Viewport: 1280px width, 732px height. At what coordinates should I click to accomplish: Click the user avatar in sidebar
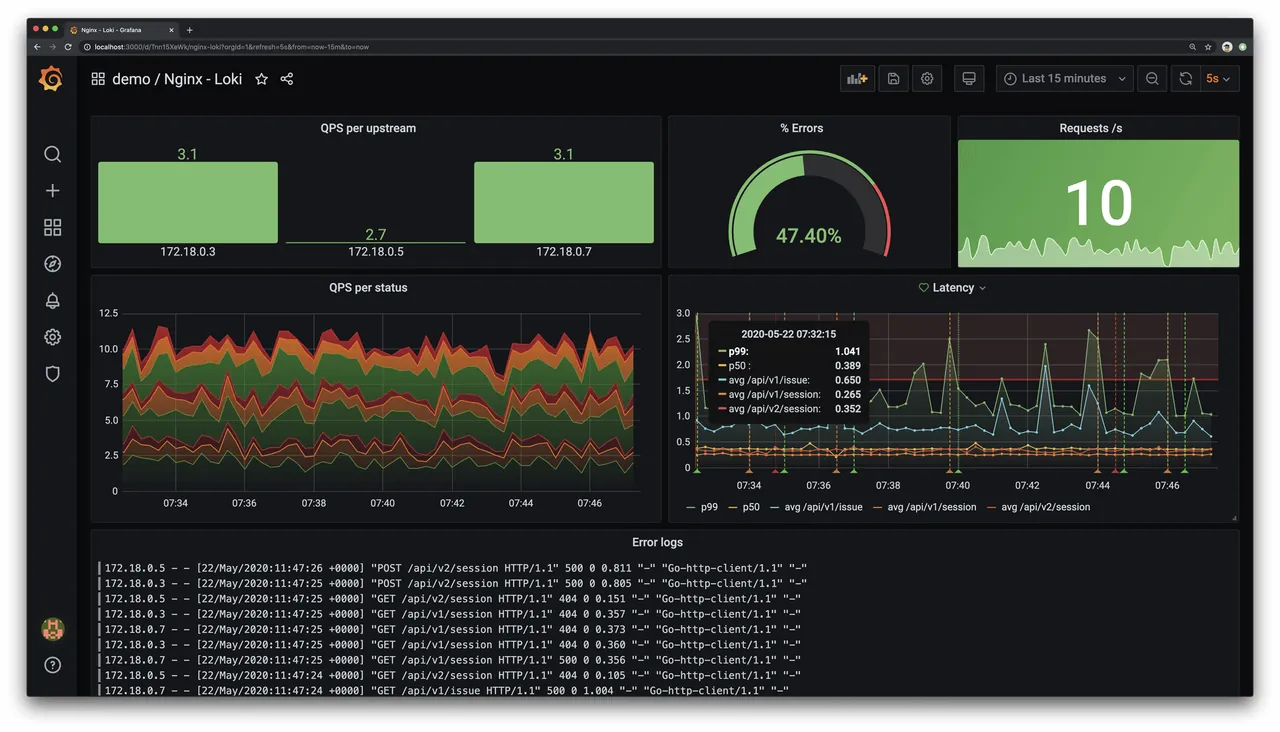pyautogui.click(x=53, y=629)
